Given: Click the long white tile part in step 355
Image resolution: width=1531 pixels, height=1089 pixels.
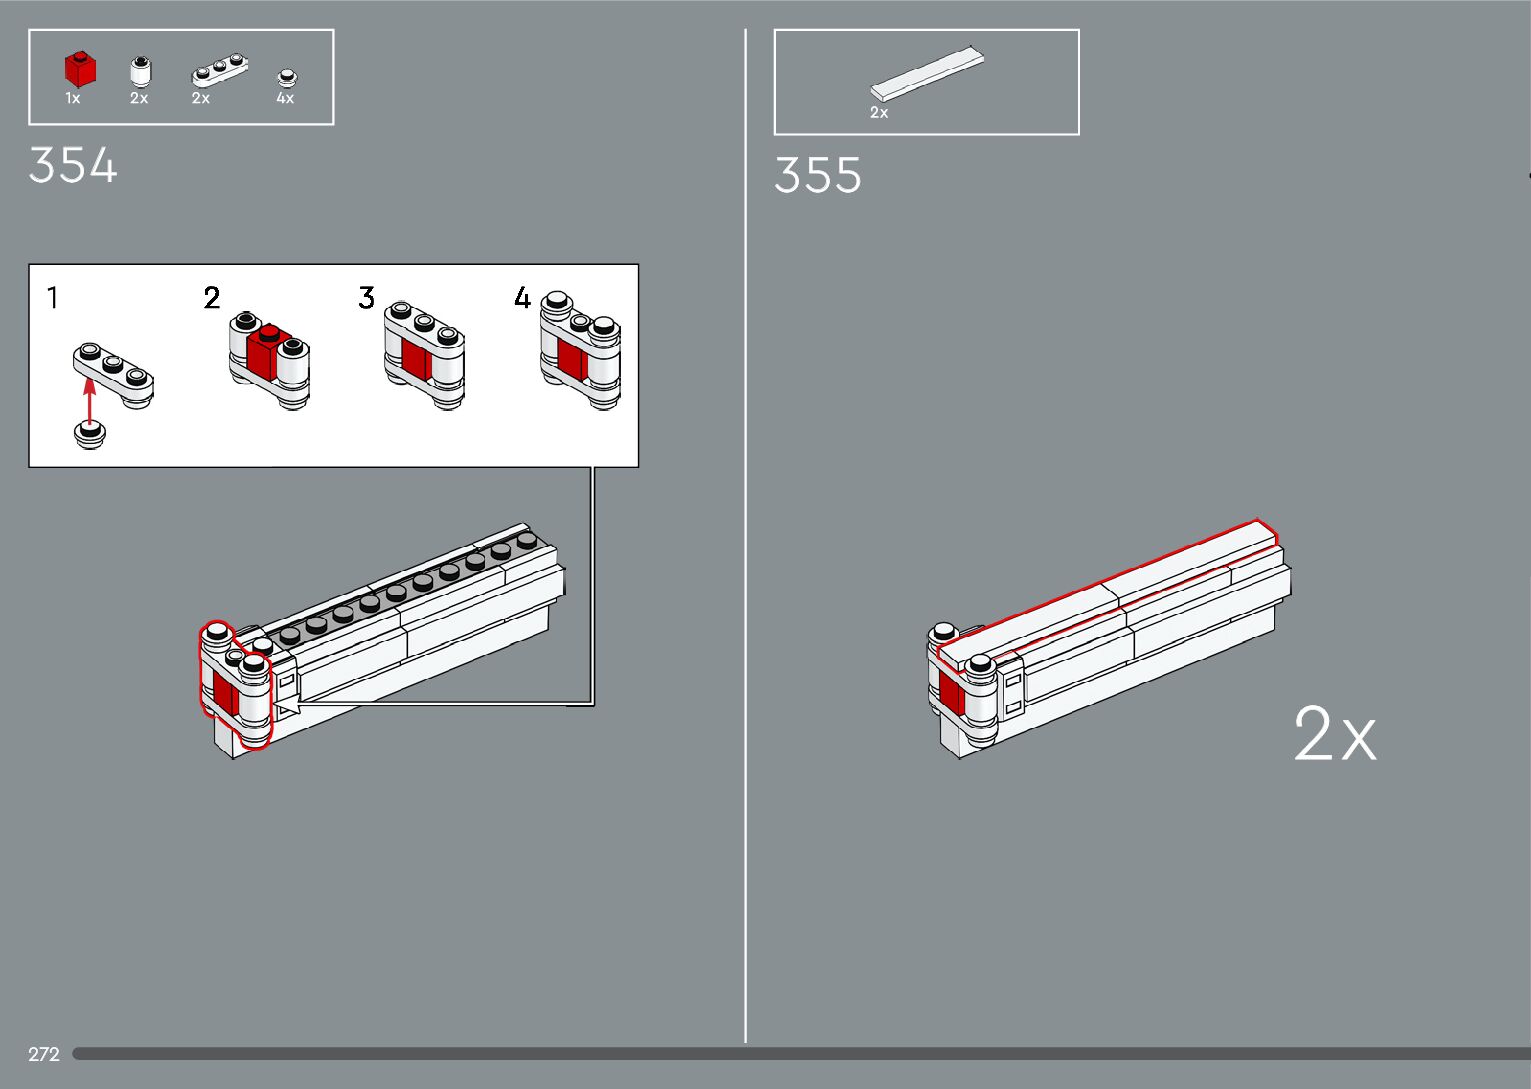Looking at the screenshot, I should point(927,73).
